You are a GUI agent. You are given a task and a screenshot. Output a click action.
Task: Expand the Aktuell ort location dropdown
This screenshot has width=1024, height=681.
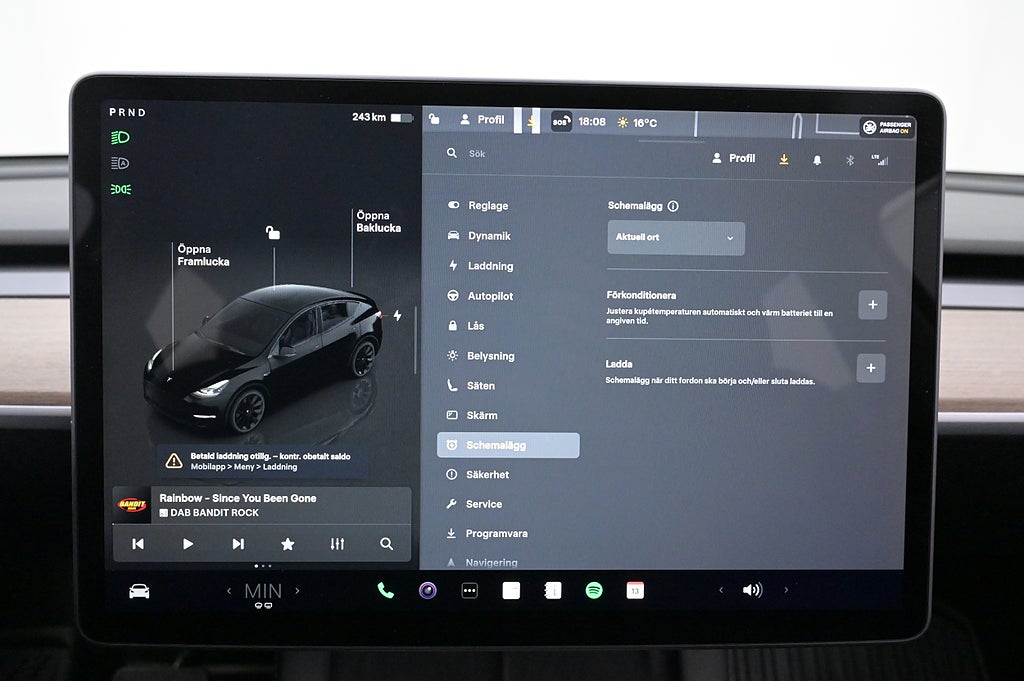pyautogui.click(x=676, y=238)
